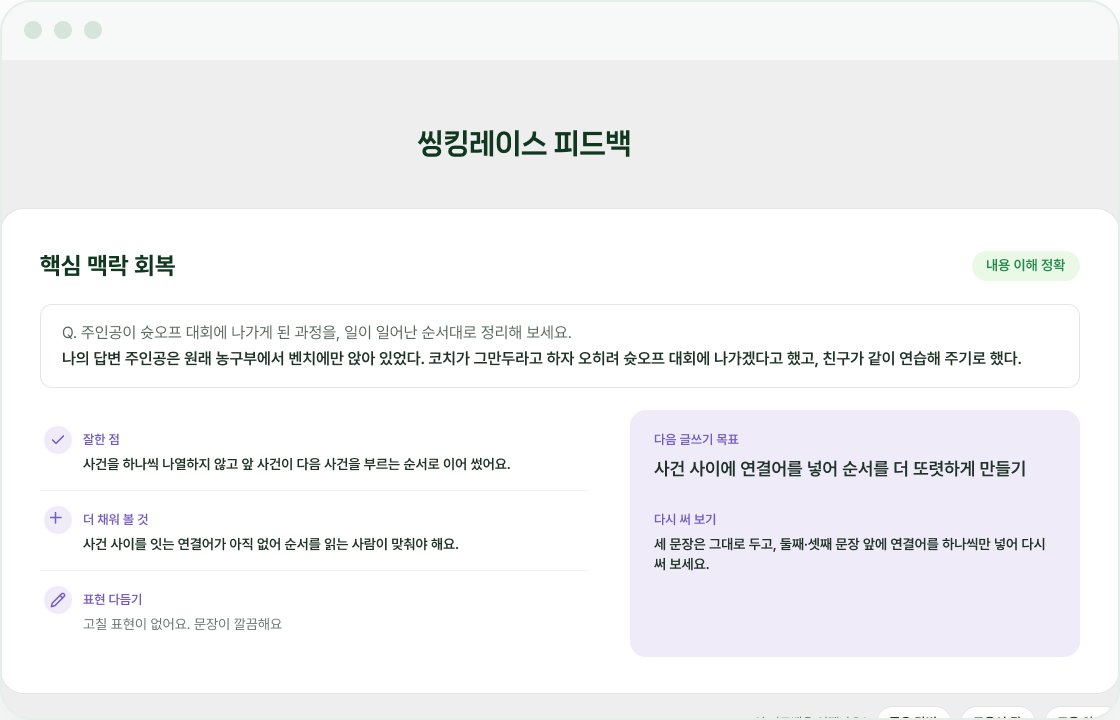Screen dimensions: 1120x720
Task: Click the third window control dot
Action: click(93, 30)
